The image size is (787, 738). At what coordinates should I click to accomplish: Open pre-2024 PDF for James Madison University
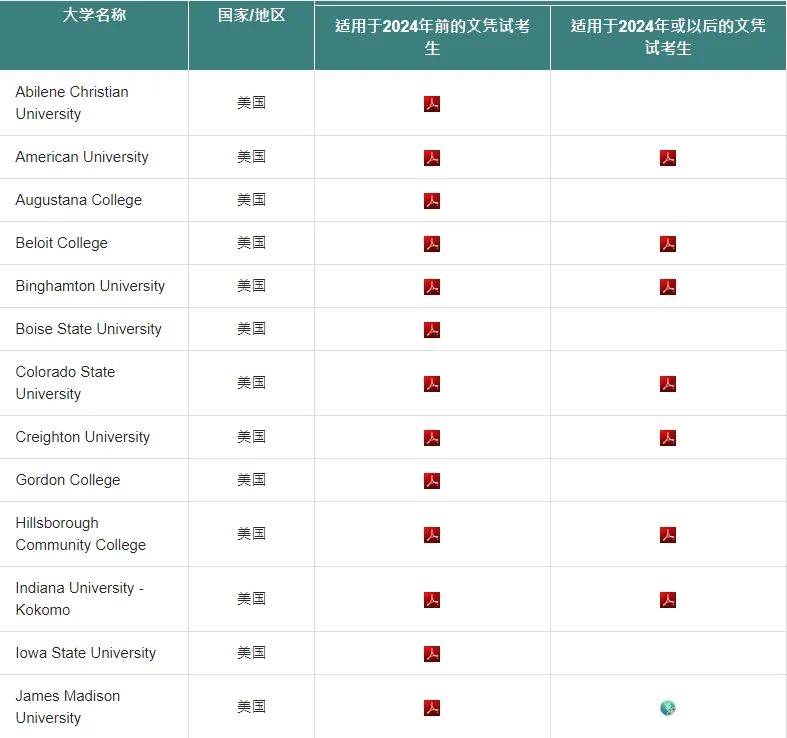[432, 708]
